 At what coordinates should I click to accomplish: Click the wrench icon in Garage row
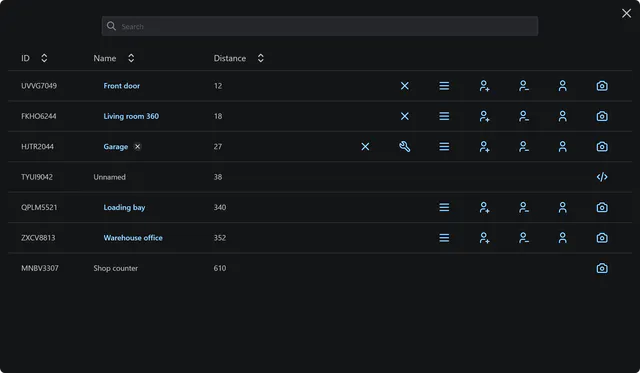click(404, 147)
